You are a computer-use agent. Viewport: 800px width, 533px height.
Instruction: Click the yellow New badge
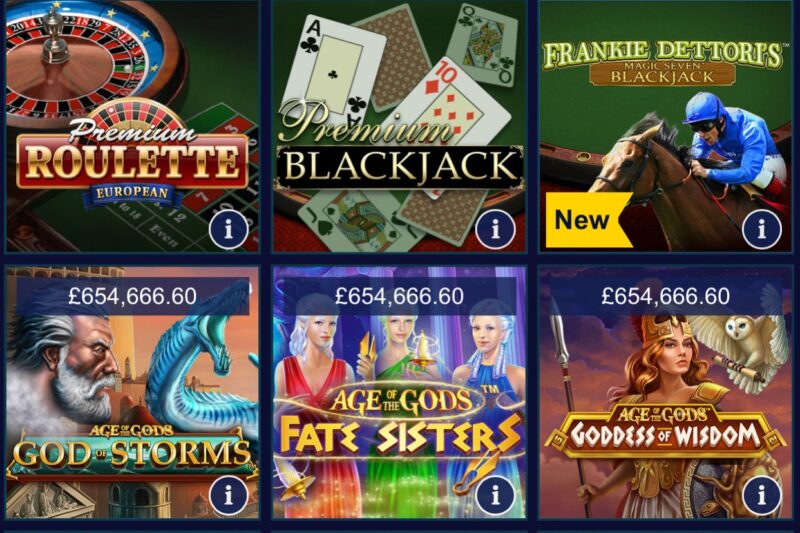(588, 220)
